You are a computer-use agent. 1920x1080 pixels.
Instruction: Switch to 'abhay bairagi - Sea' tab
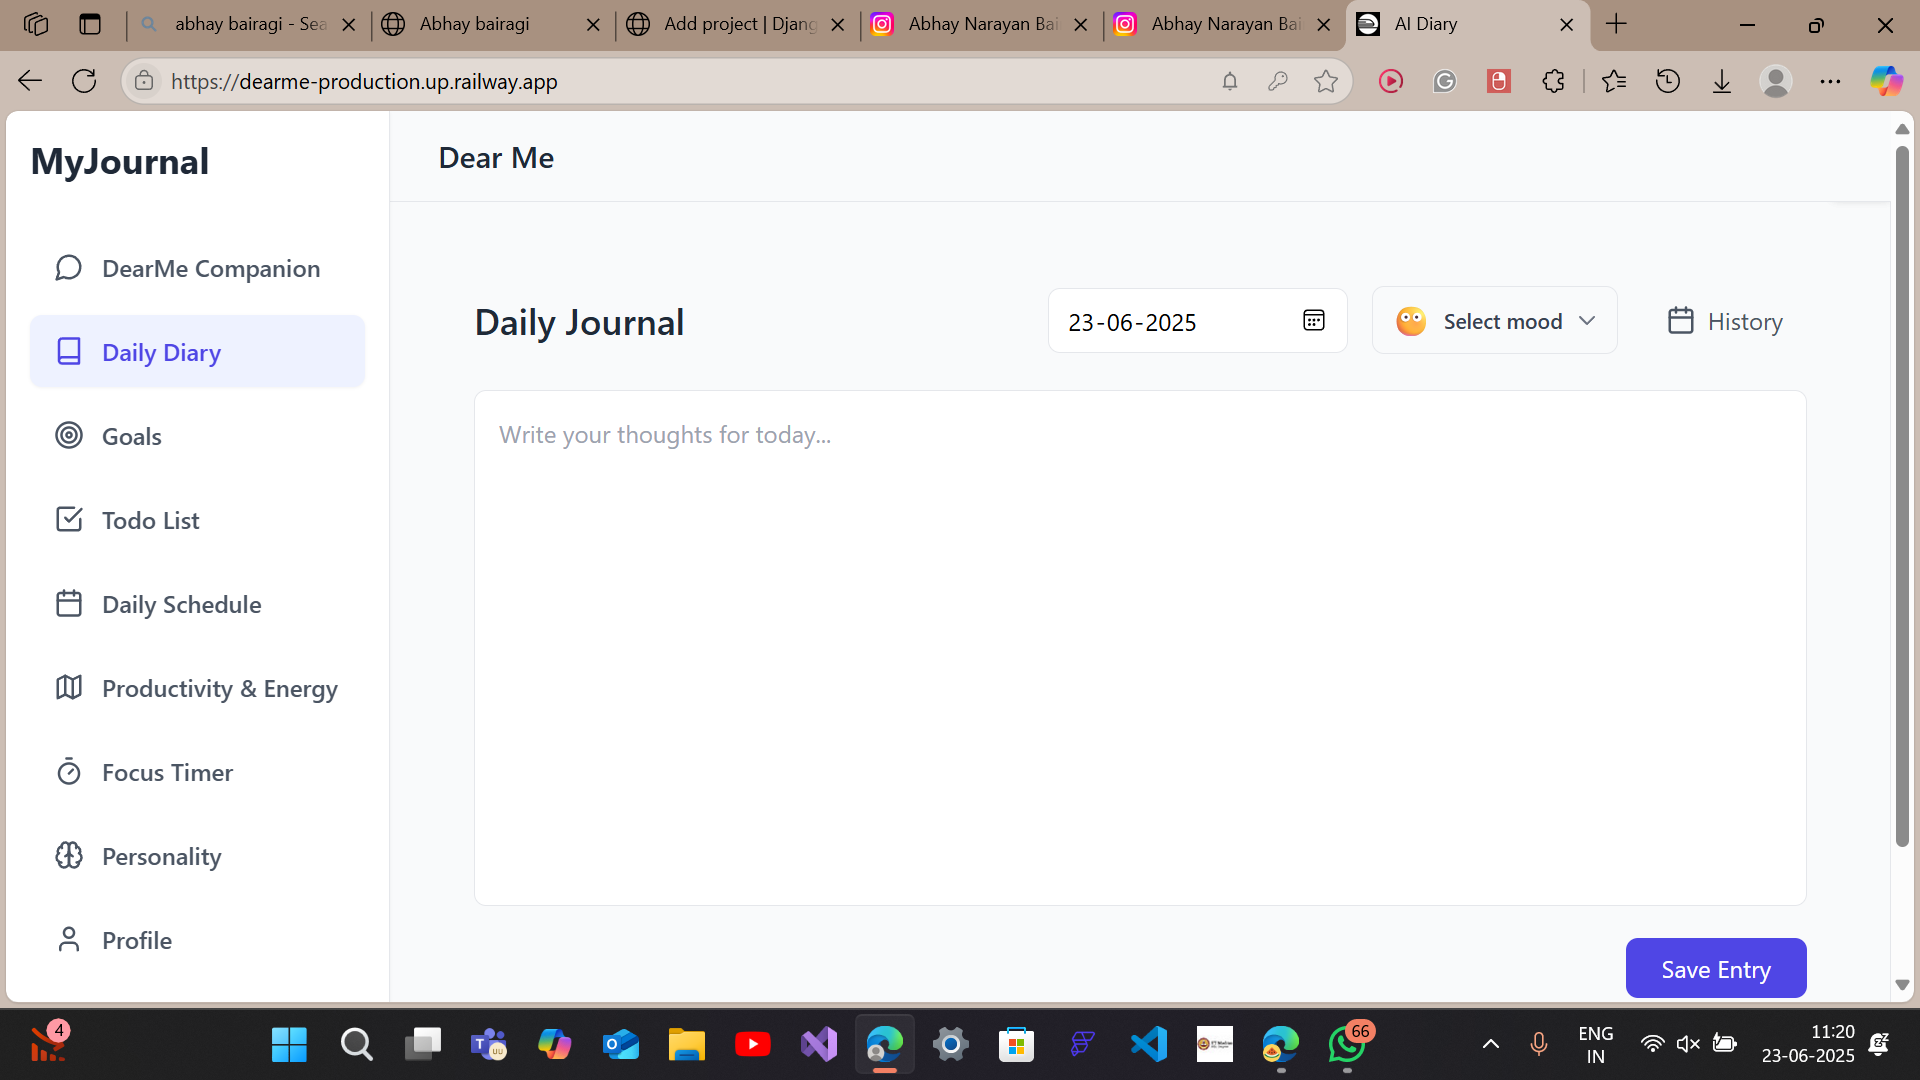[x=248, y=24]
